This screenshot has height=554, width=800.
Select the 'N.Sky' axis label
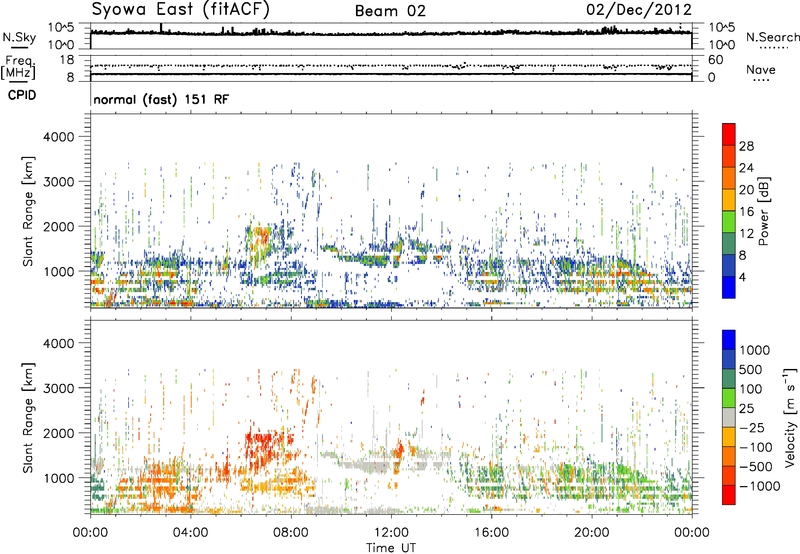[19, 37]
